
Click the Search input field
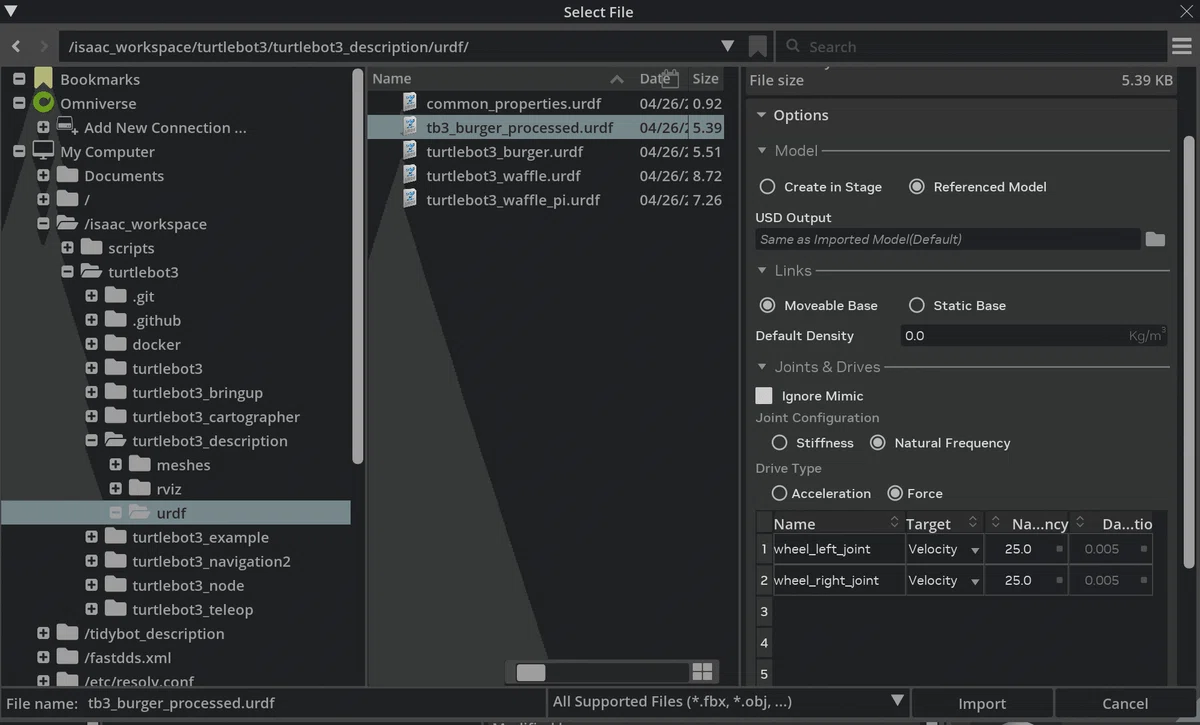970,46
